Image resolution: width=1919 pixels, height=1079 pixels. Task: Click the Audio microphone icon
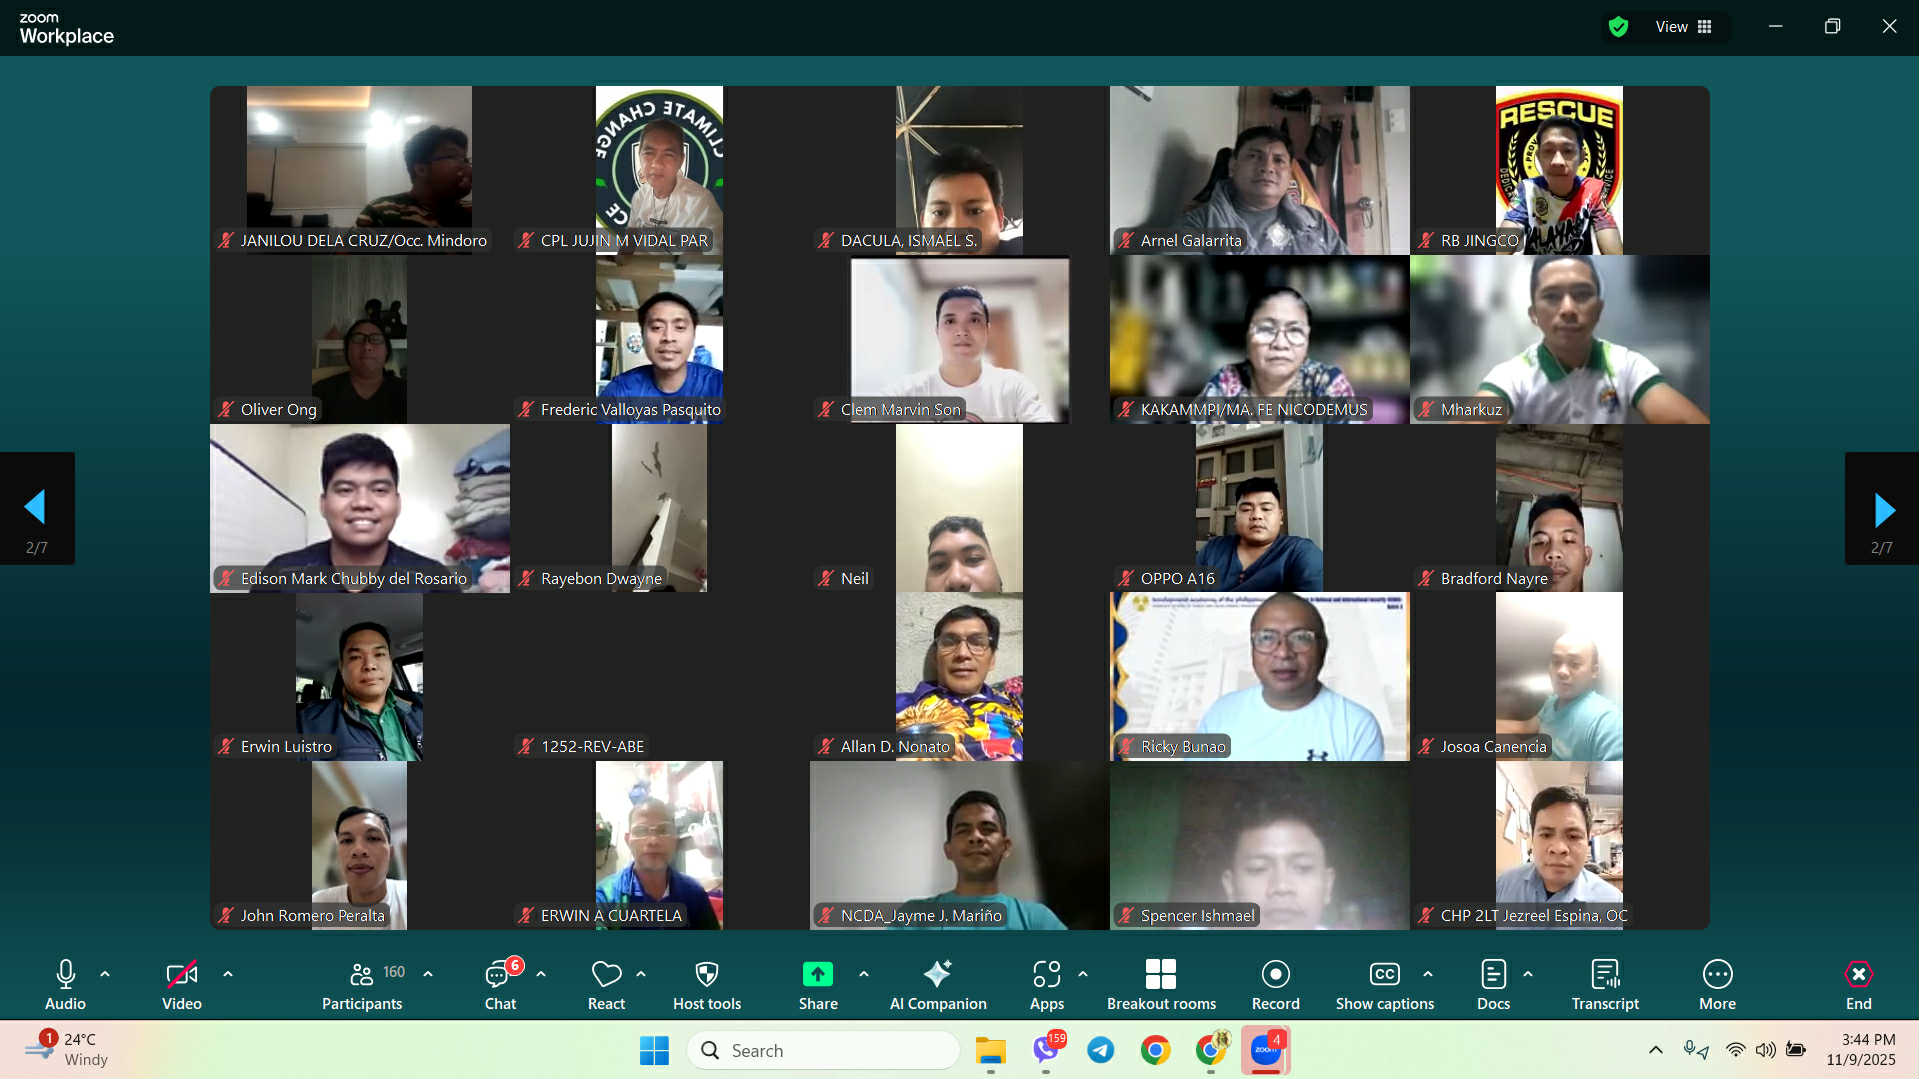[65, 974]
